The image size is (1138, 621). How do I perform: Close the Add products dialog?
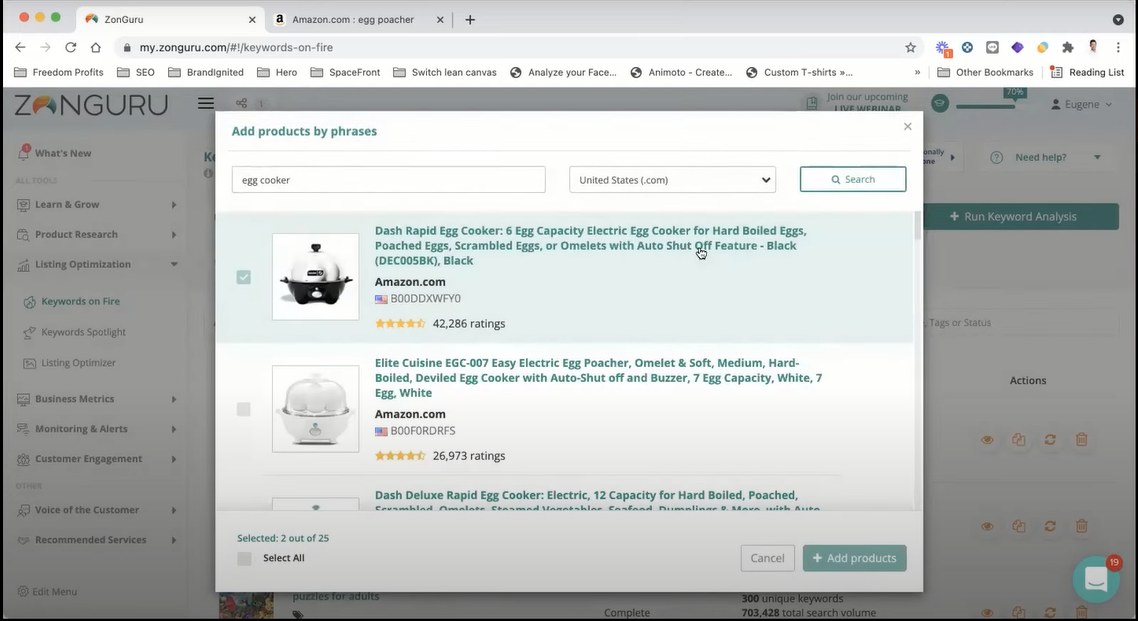tap(907, 126)
